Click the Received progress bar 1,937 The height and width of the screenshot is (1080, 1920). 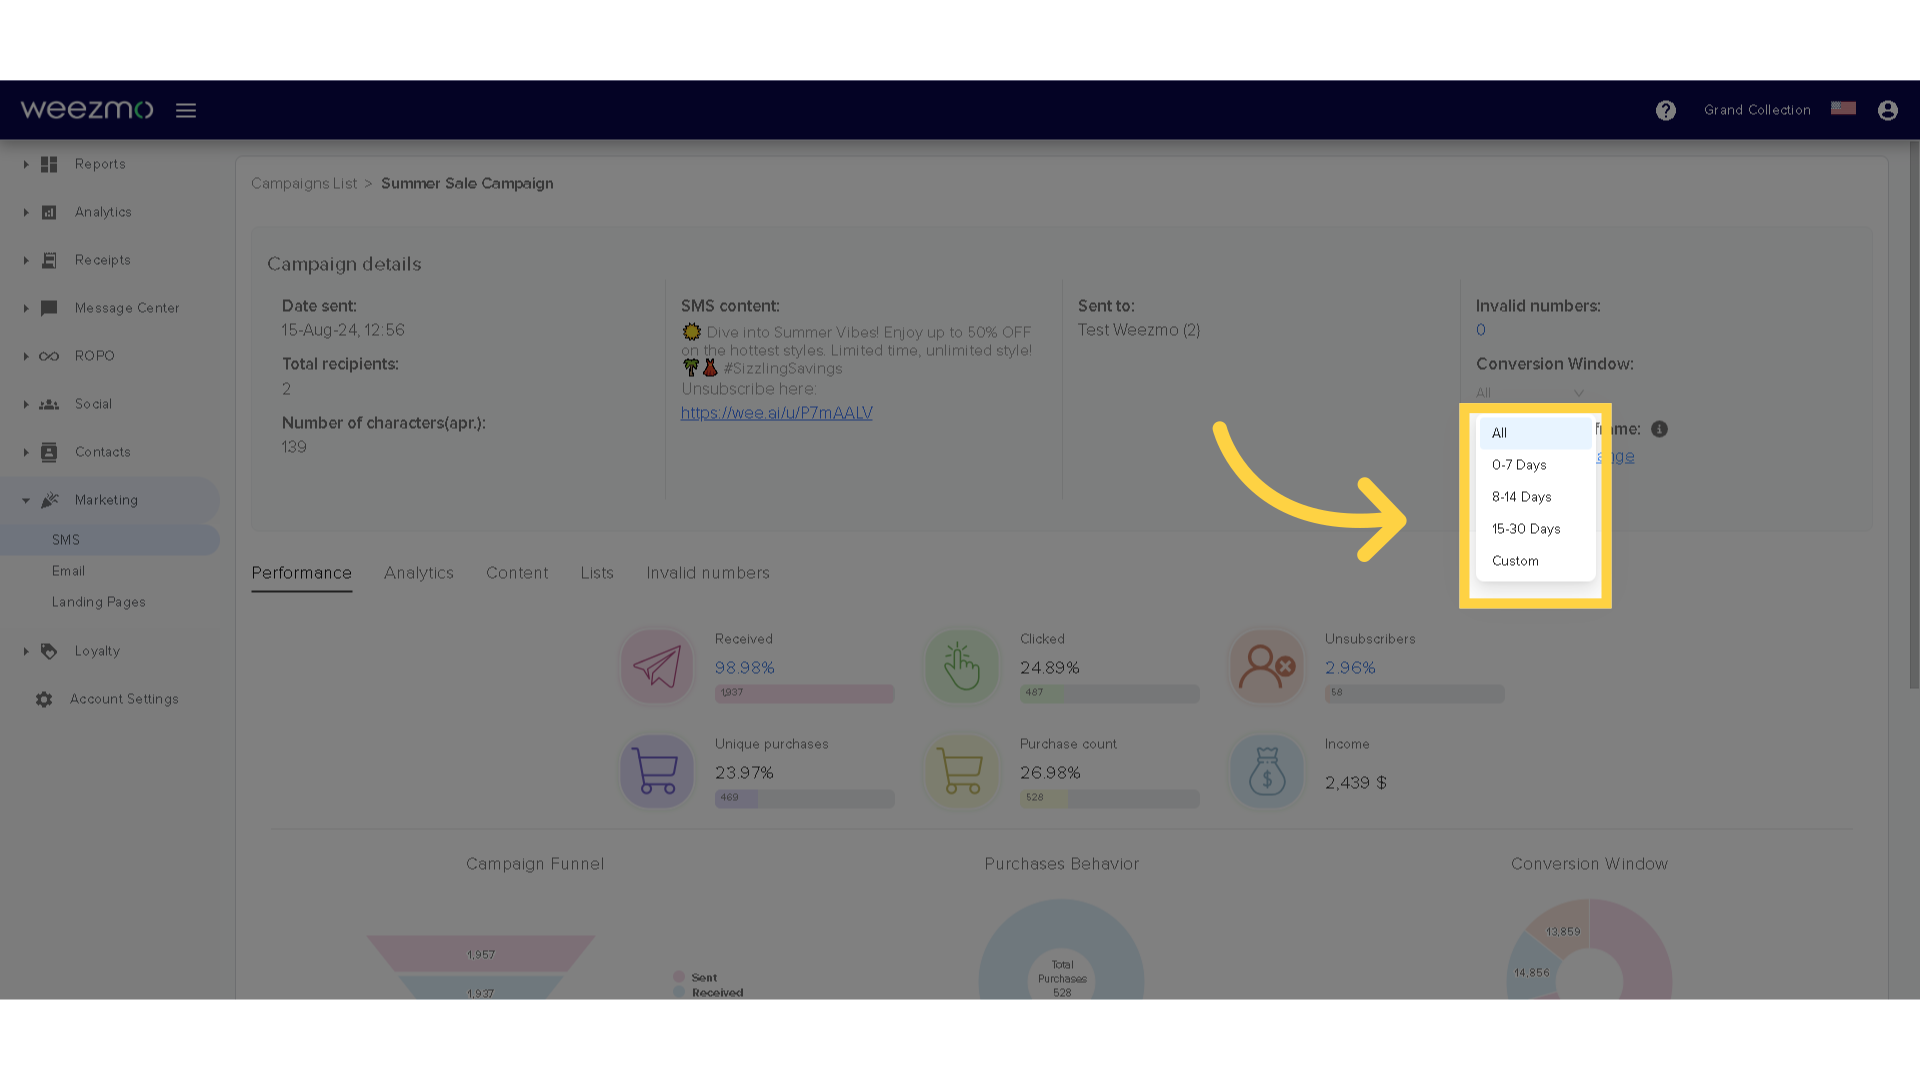click(804, 693)
